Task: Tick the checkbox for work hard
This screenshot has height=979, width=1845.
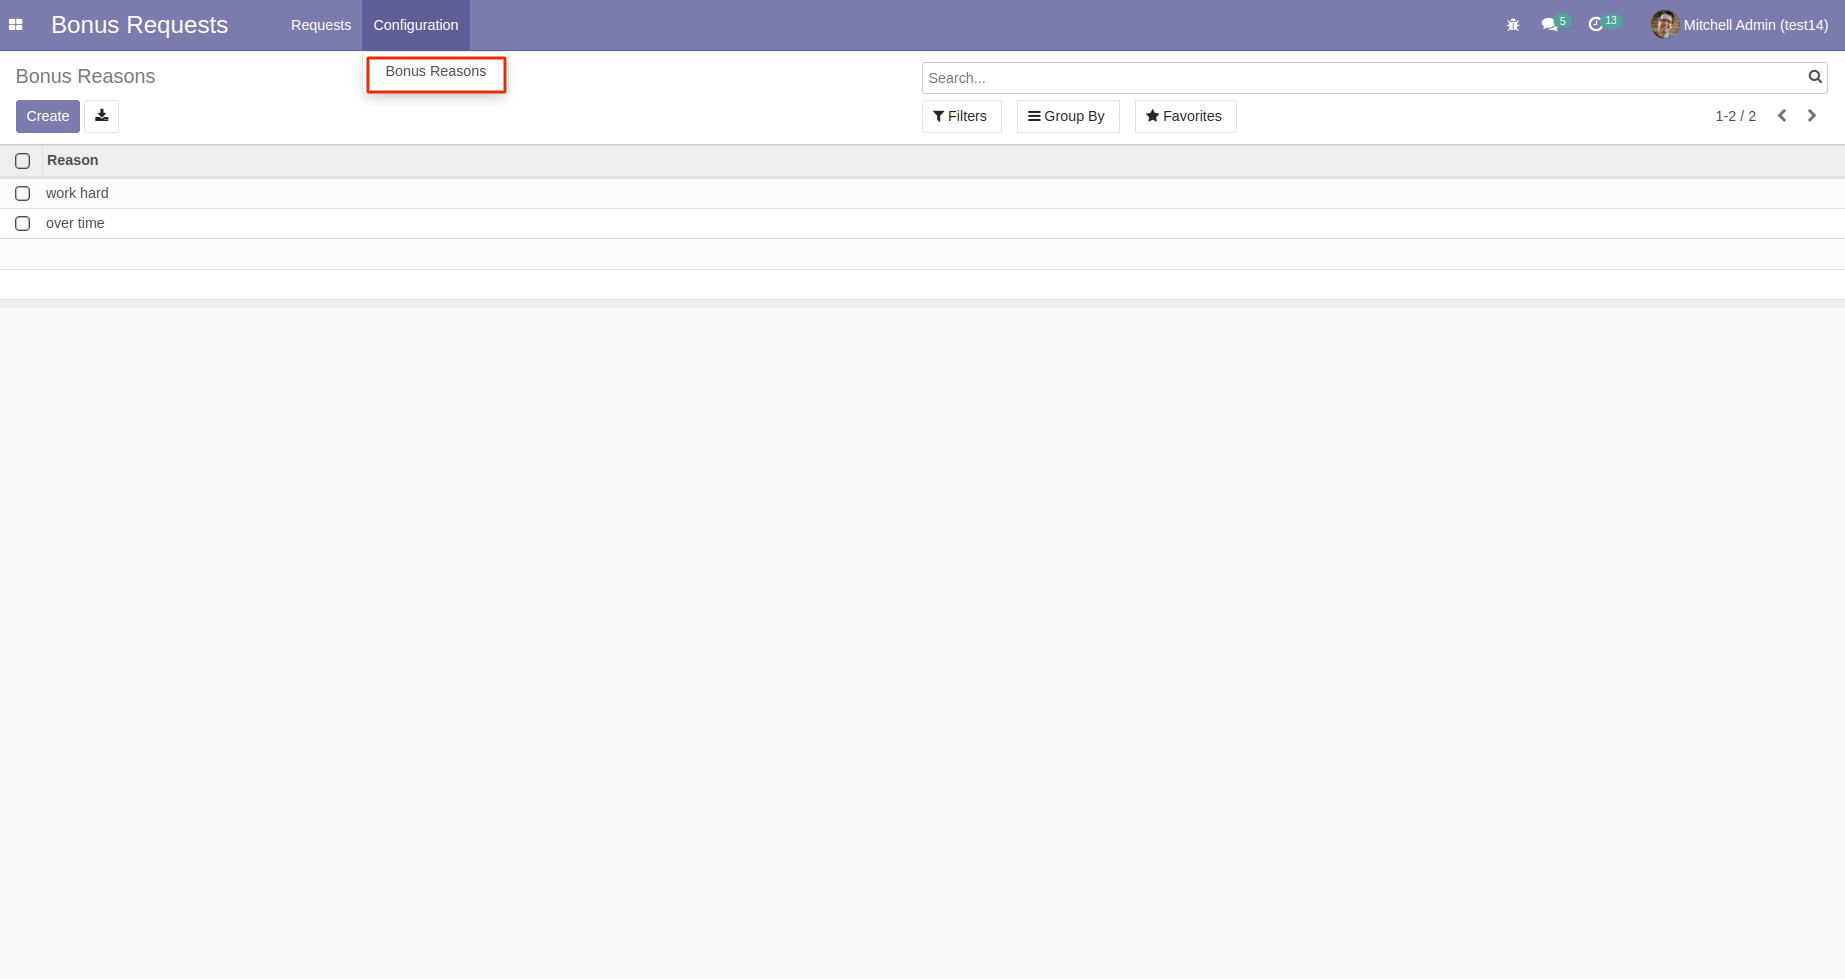Action: tap(23, 194)
